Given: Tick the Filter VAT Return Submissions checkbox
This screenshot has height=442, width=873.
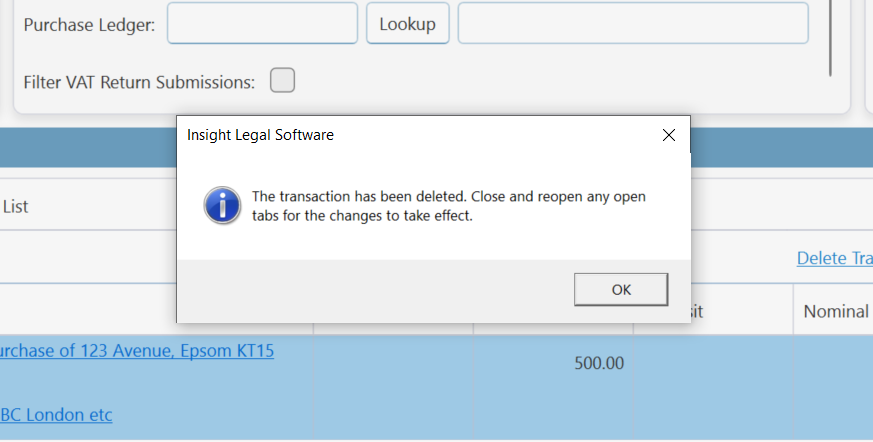Looking at the screenshot, I should 282,81.
